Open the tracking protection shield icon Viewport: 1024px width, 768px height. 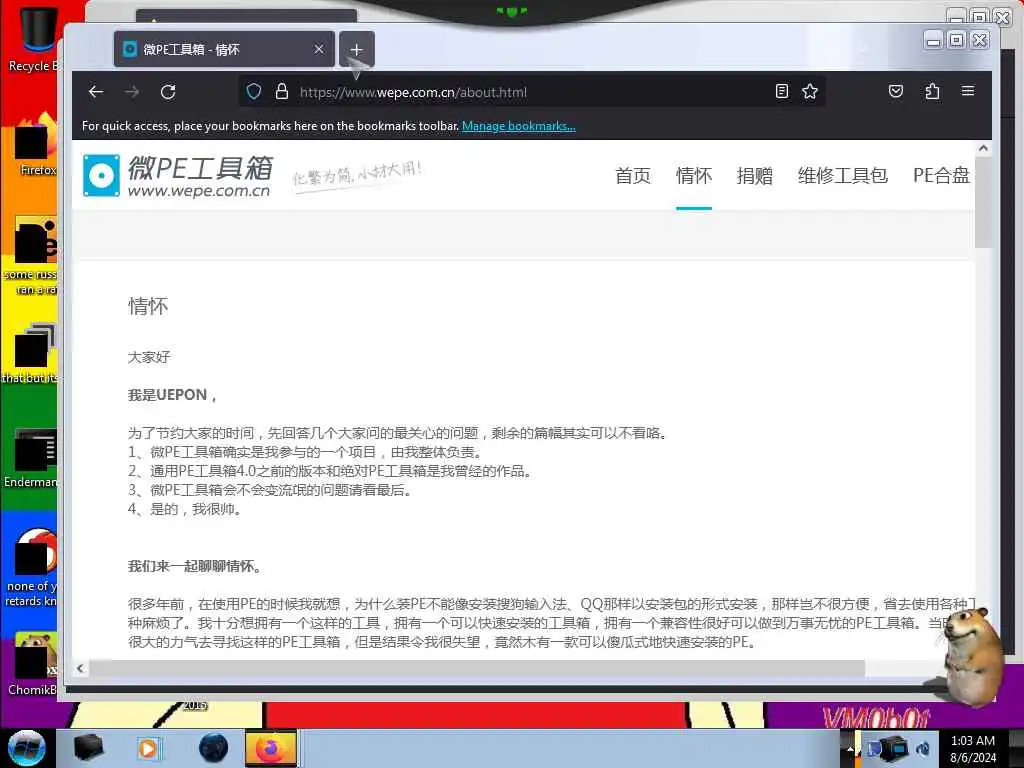(254, 91)
